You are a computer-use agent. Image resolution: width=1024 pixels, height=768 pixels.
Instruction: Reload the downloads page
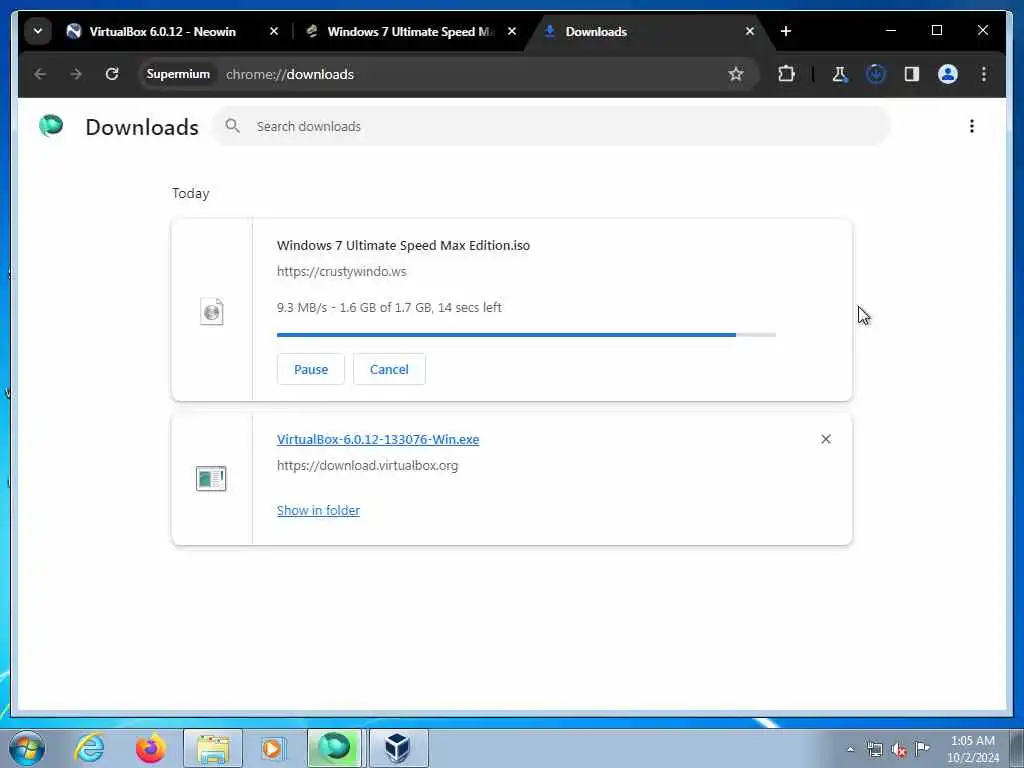point(112,74)
